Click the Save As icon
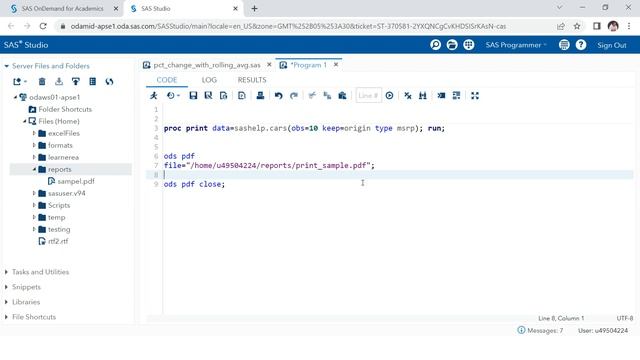Viewport: 640px width, 360px height. [x=208, y=96]
